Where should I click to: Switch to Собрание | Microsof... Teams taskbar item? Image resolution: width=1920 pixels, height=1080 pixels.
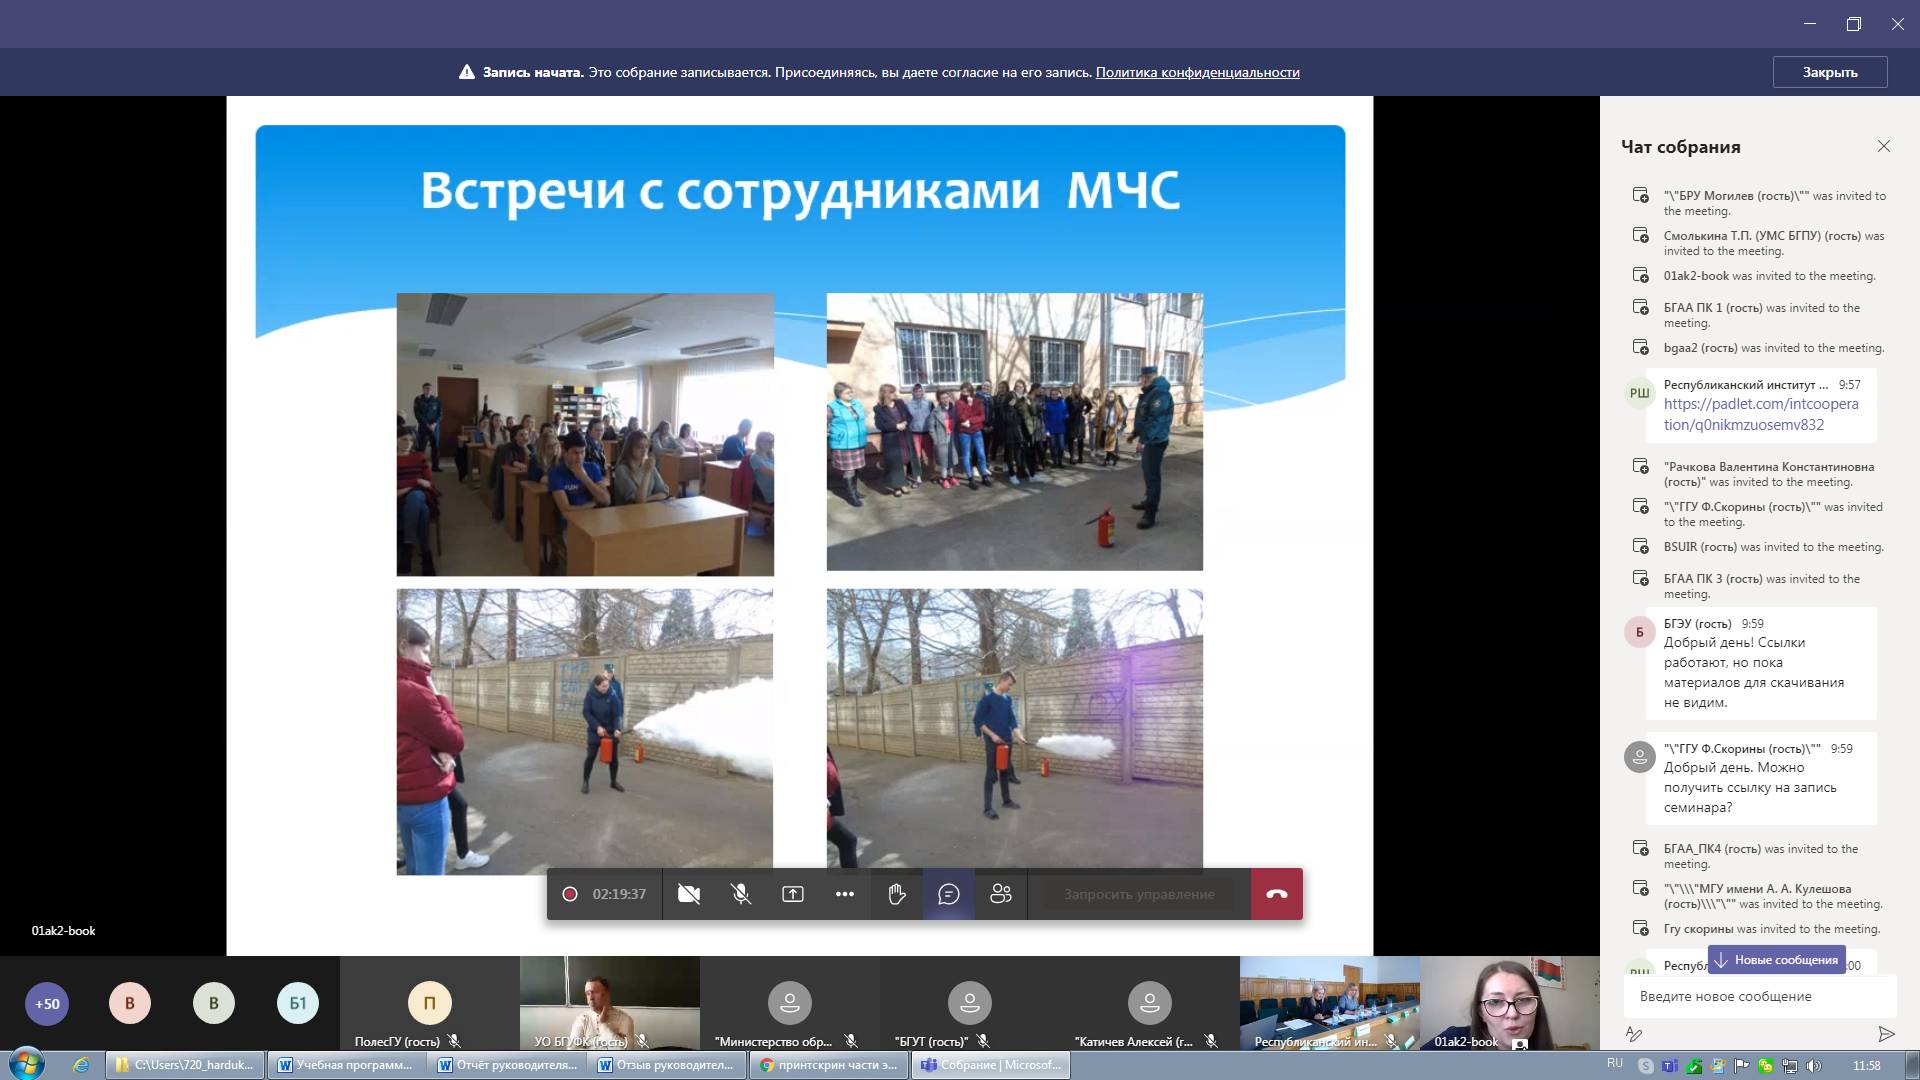click(991, 1065)
